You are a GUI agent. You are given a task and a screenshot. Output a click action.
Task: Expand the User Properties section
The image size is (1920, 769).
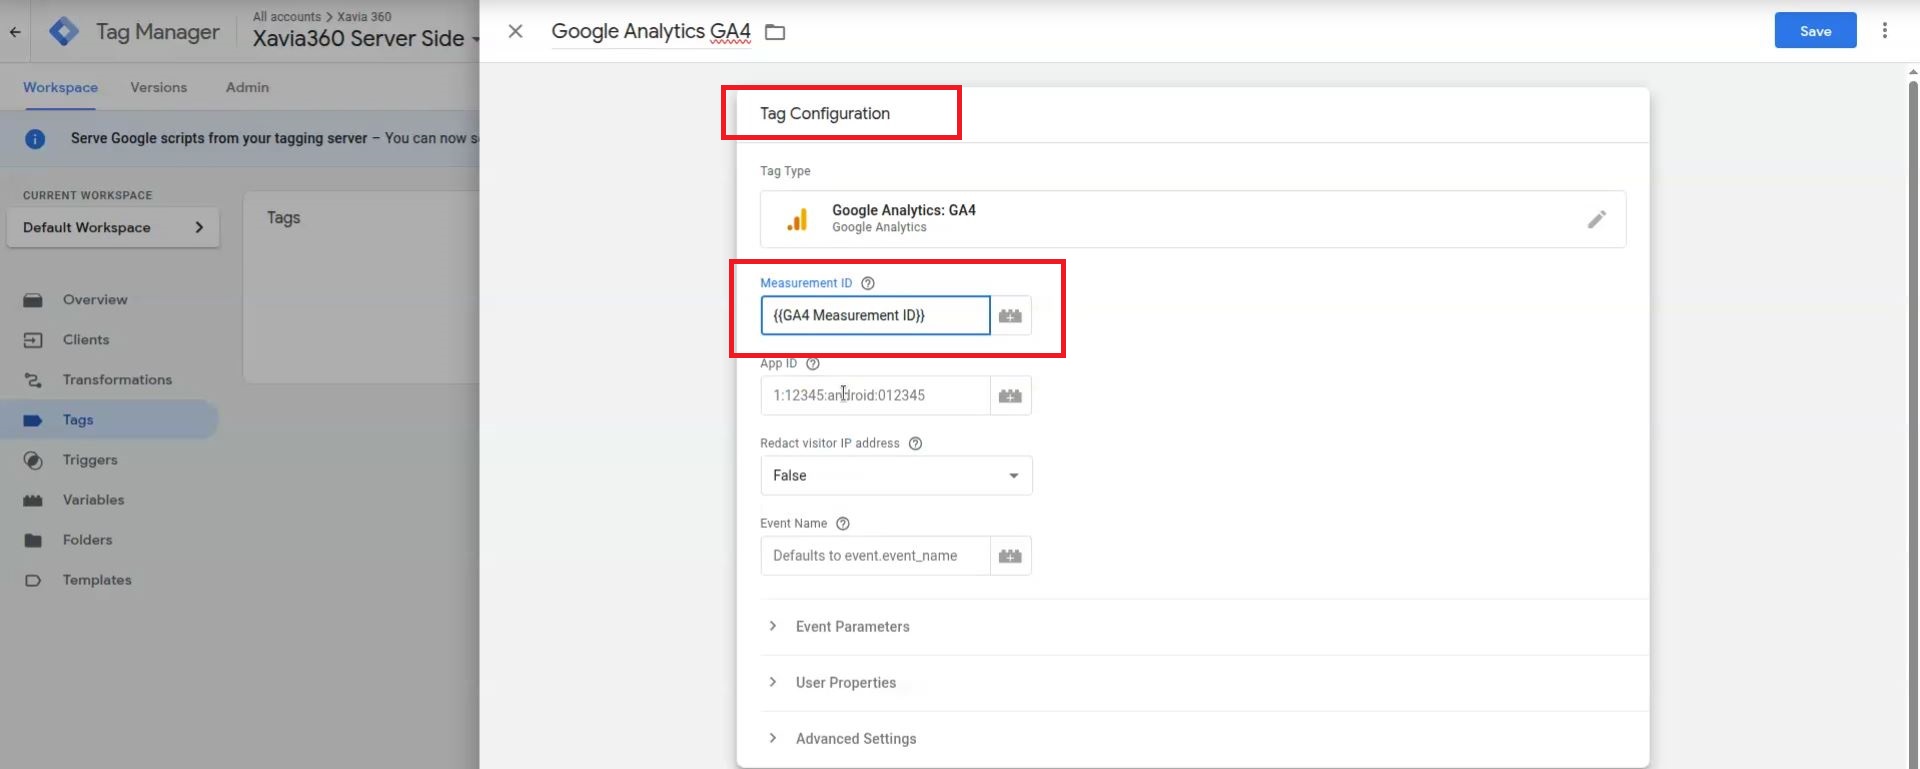846,683
